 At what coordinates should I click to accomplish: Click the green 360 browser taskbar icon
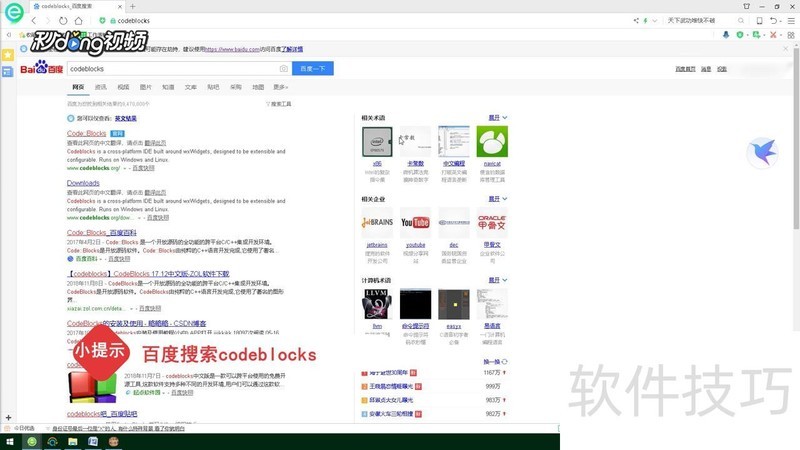[x=32, y=442]
